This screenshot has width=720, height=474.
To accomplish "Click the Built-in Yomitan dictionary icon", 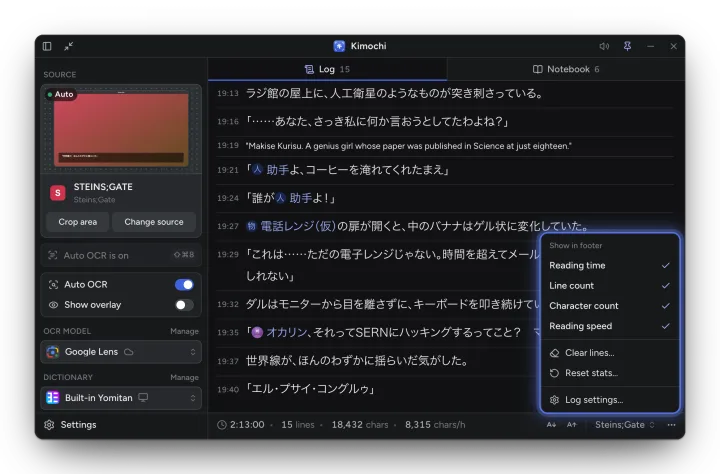I will 53,398.
